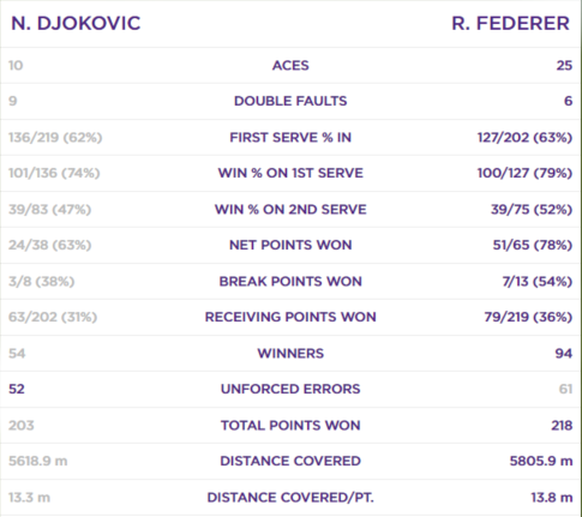Viewport: 582px width, 517px height.
Task: Click Federer's 25 aces value
Action: pyautogui.click(x=564, y=66)
